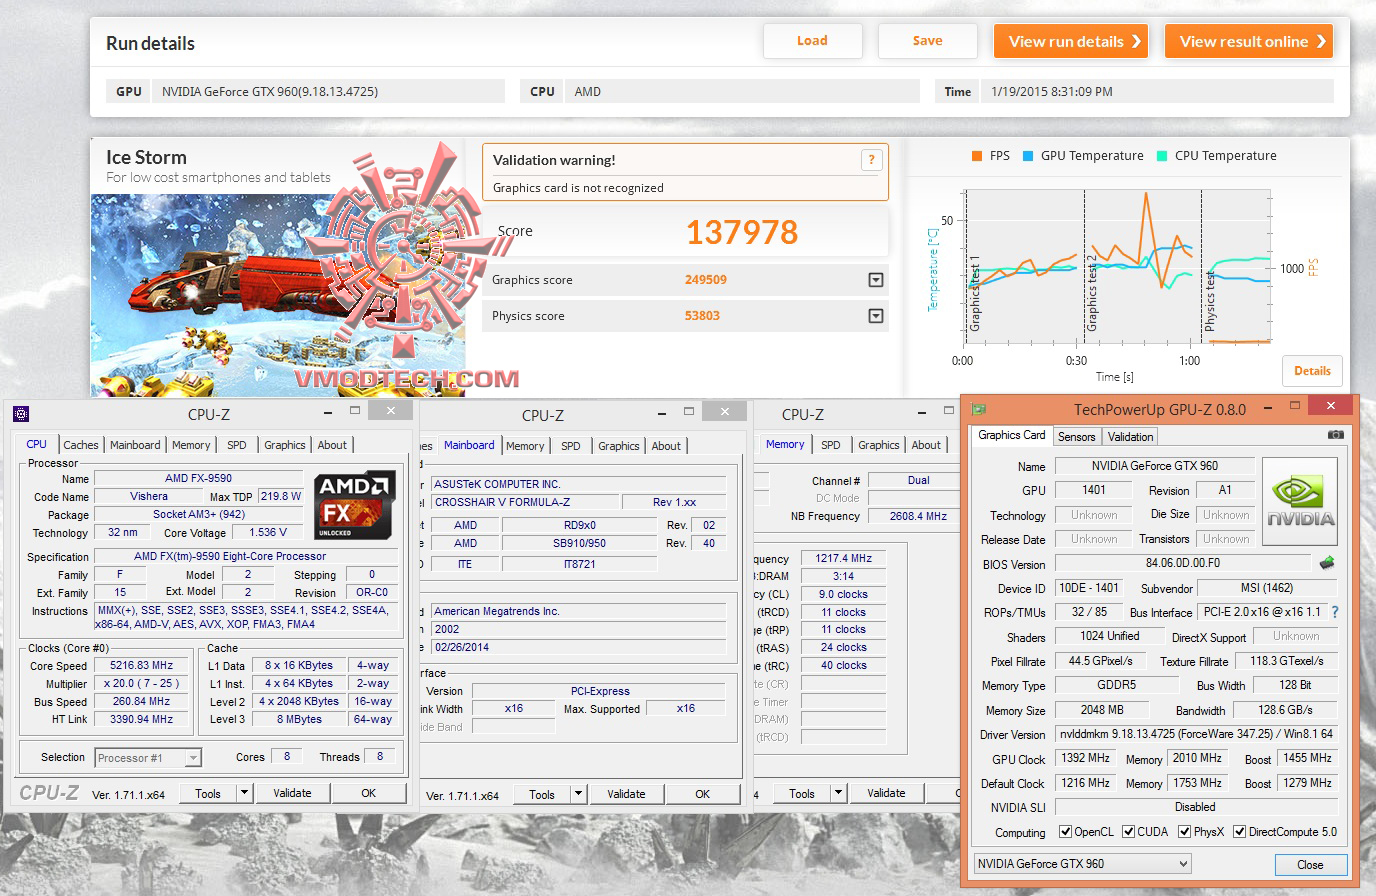Toggle the CUDA checkbox in GPU-Z

(1128, 831)
